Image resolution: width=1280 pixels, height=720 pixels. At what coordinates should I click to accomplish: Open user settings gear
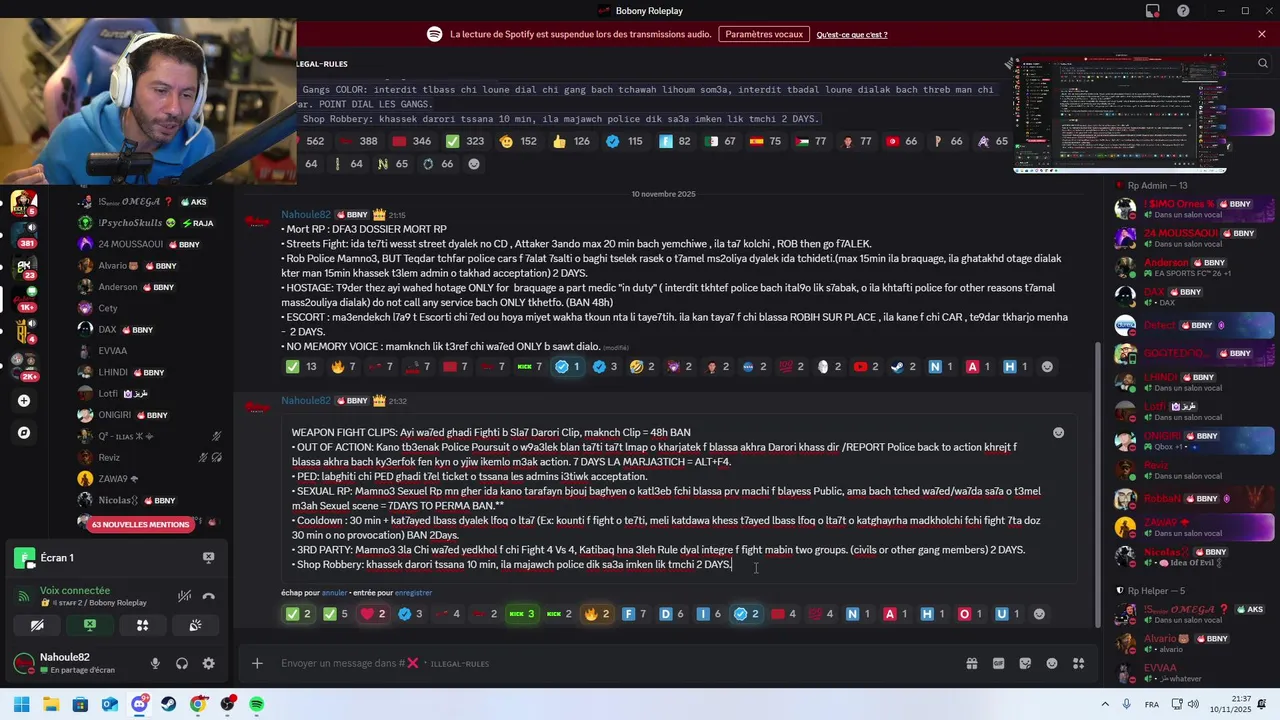208,663
